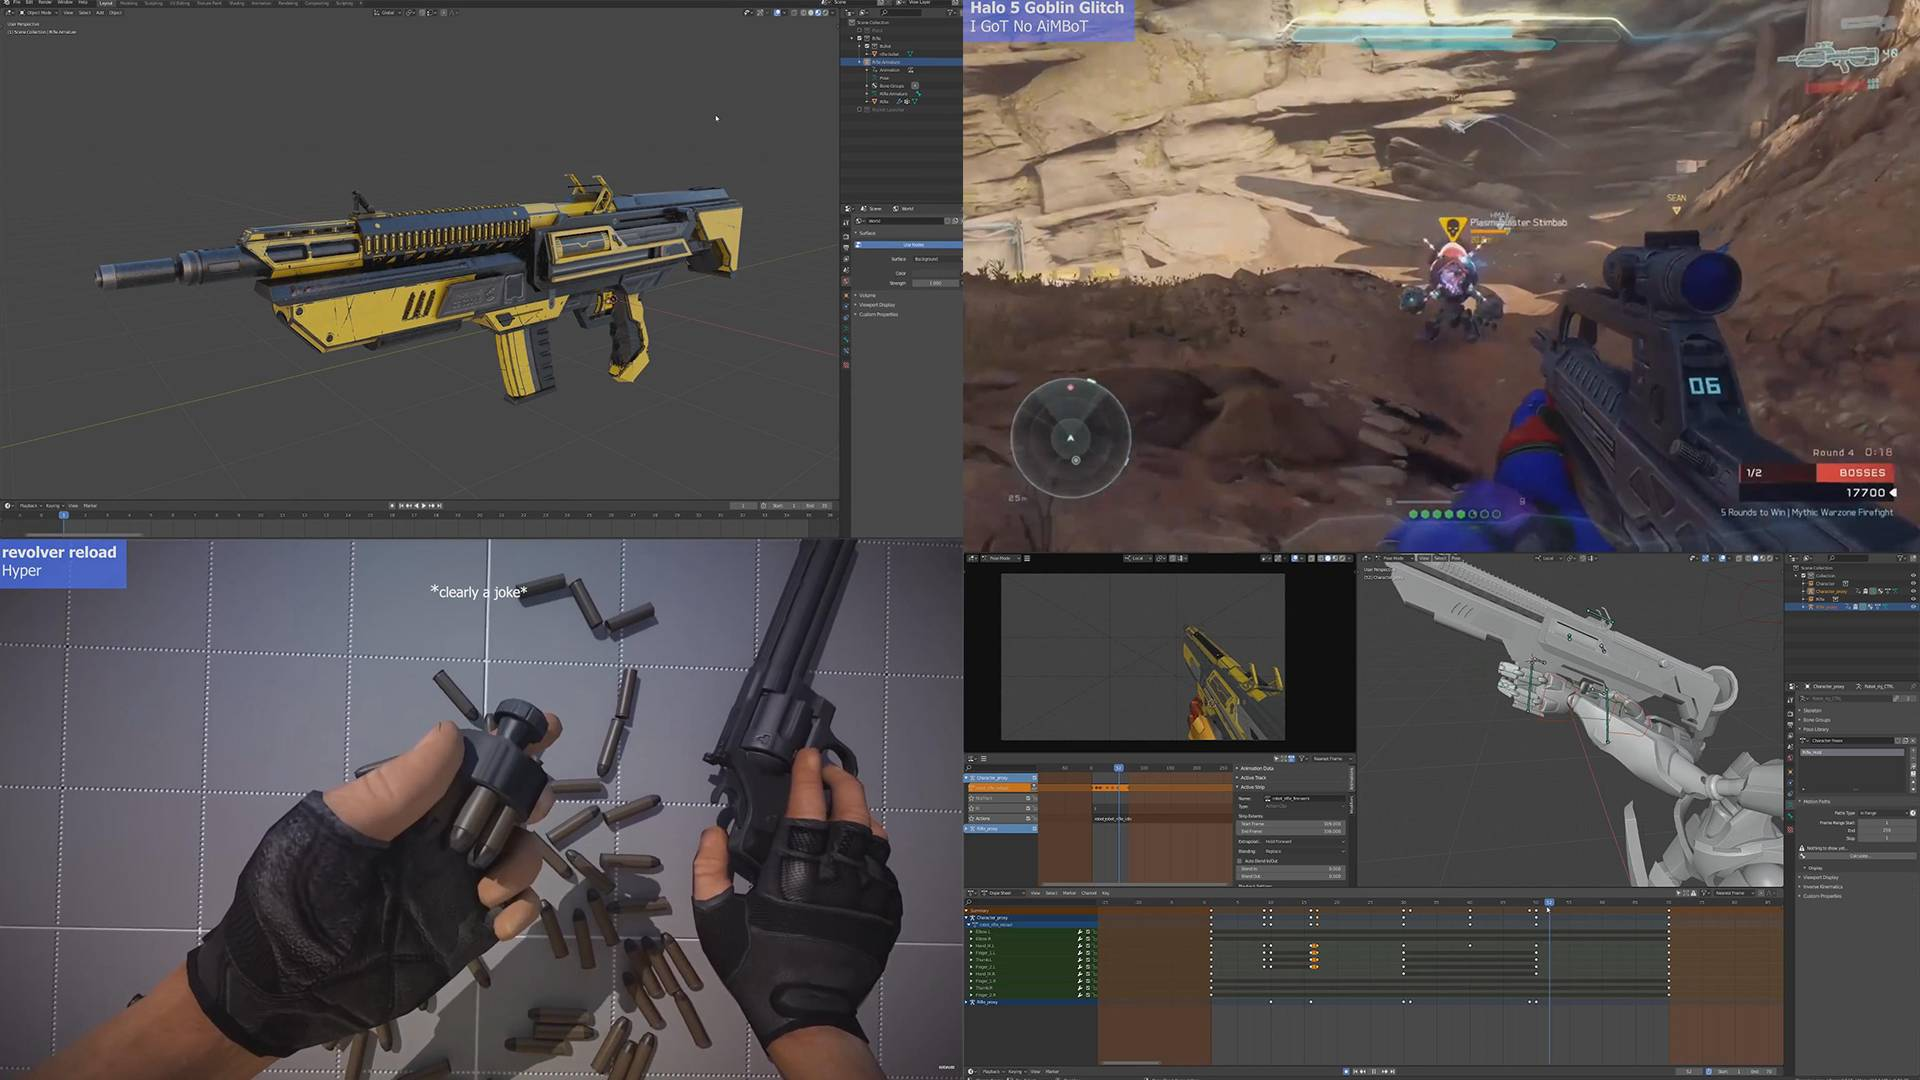1920x1080 pixels.
Task: Expand the Elbow.L channel in the Dope Sheet
Action: click(x=971, y=932)
